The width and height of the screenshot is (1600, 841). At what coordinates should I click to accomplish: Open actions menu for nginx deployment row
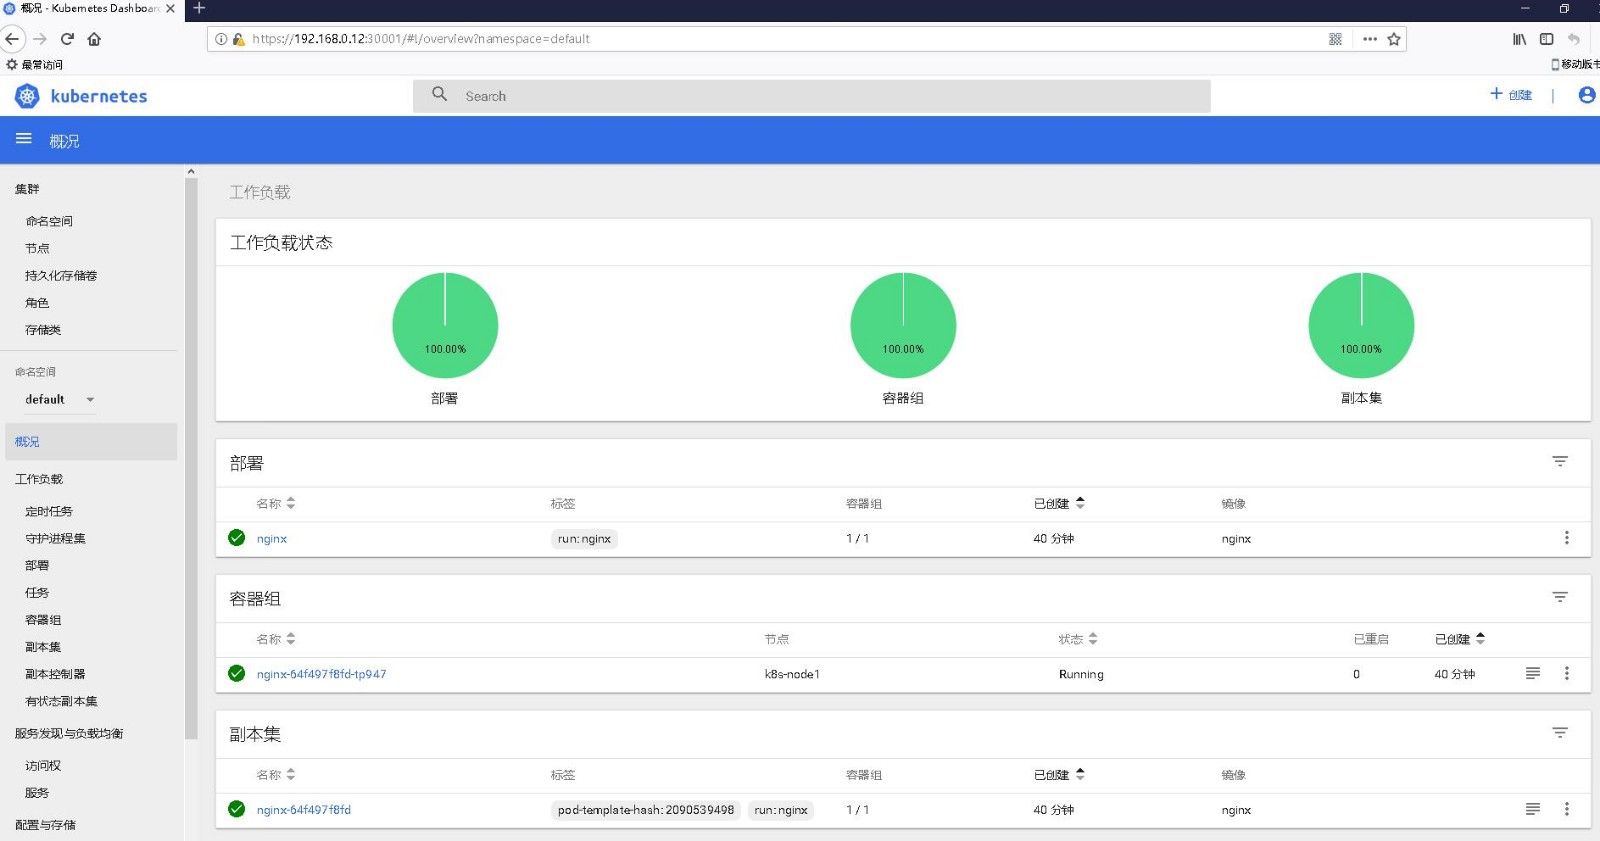coord(1566,538)
